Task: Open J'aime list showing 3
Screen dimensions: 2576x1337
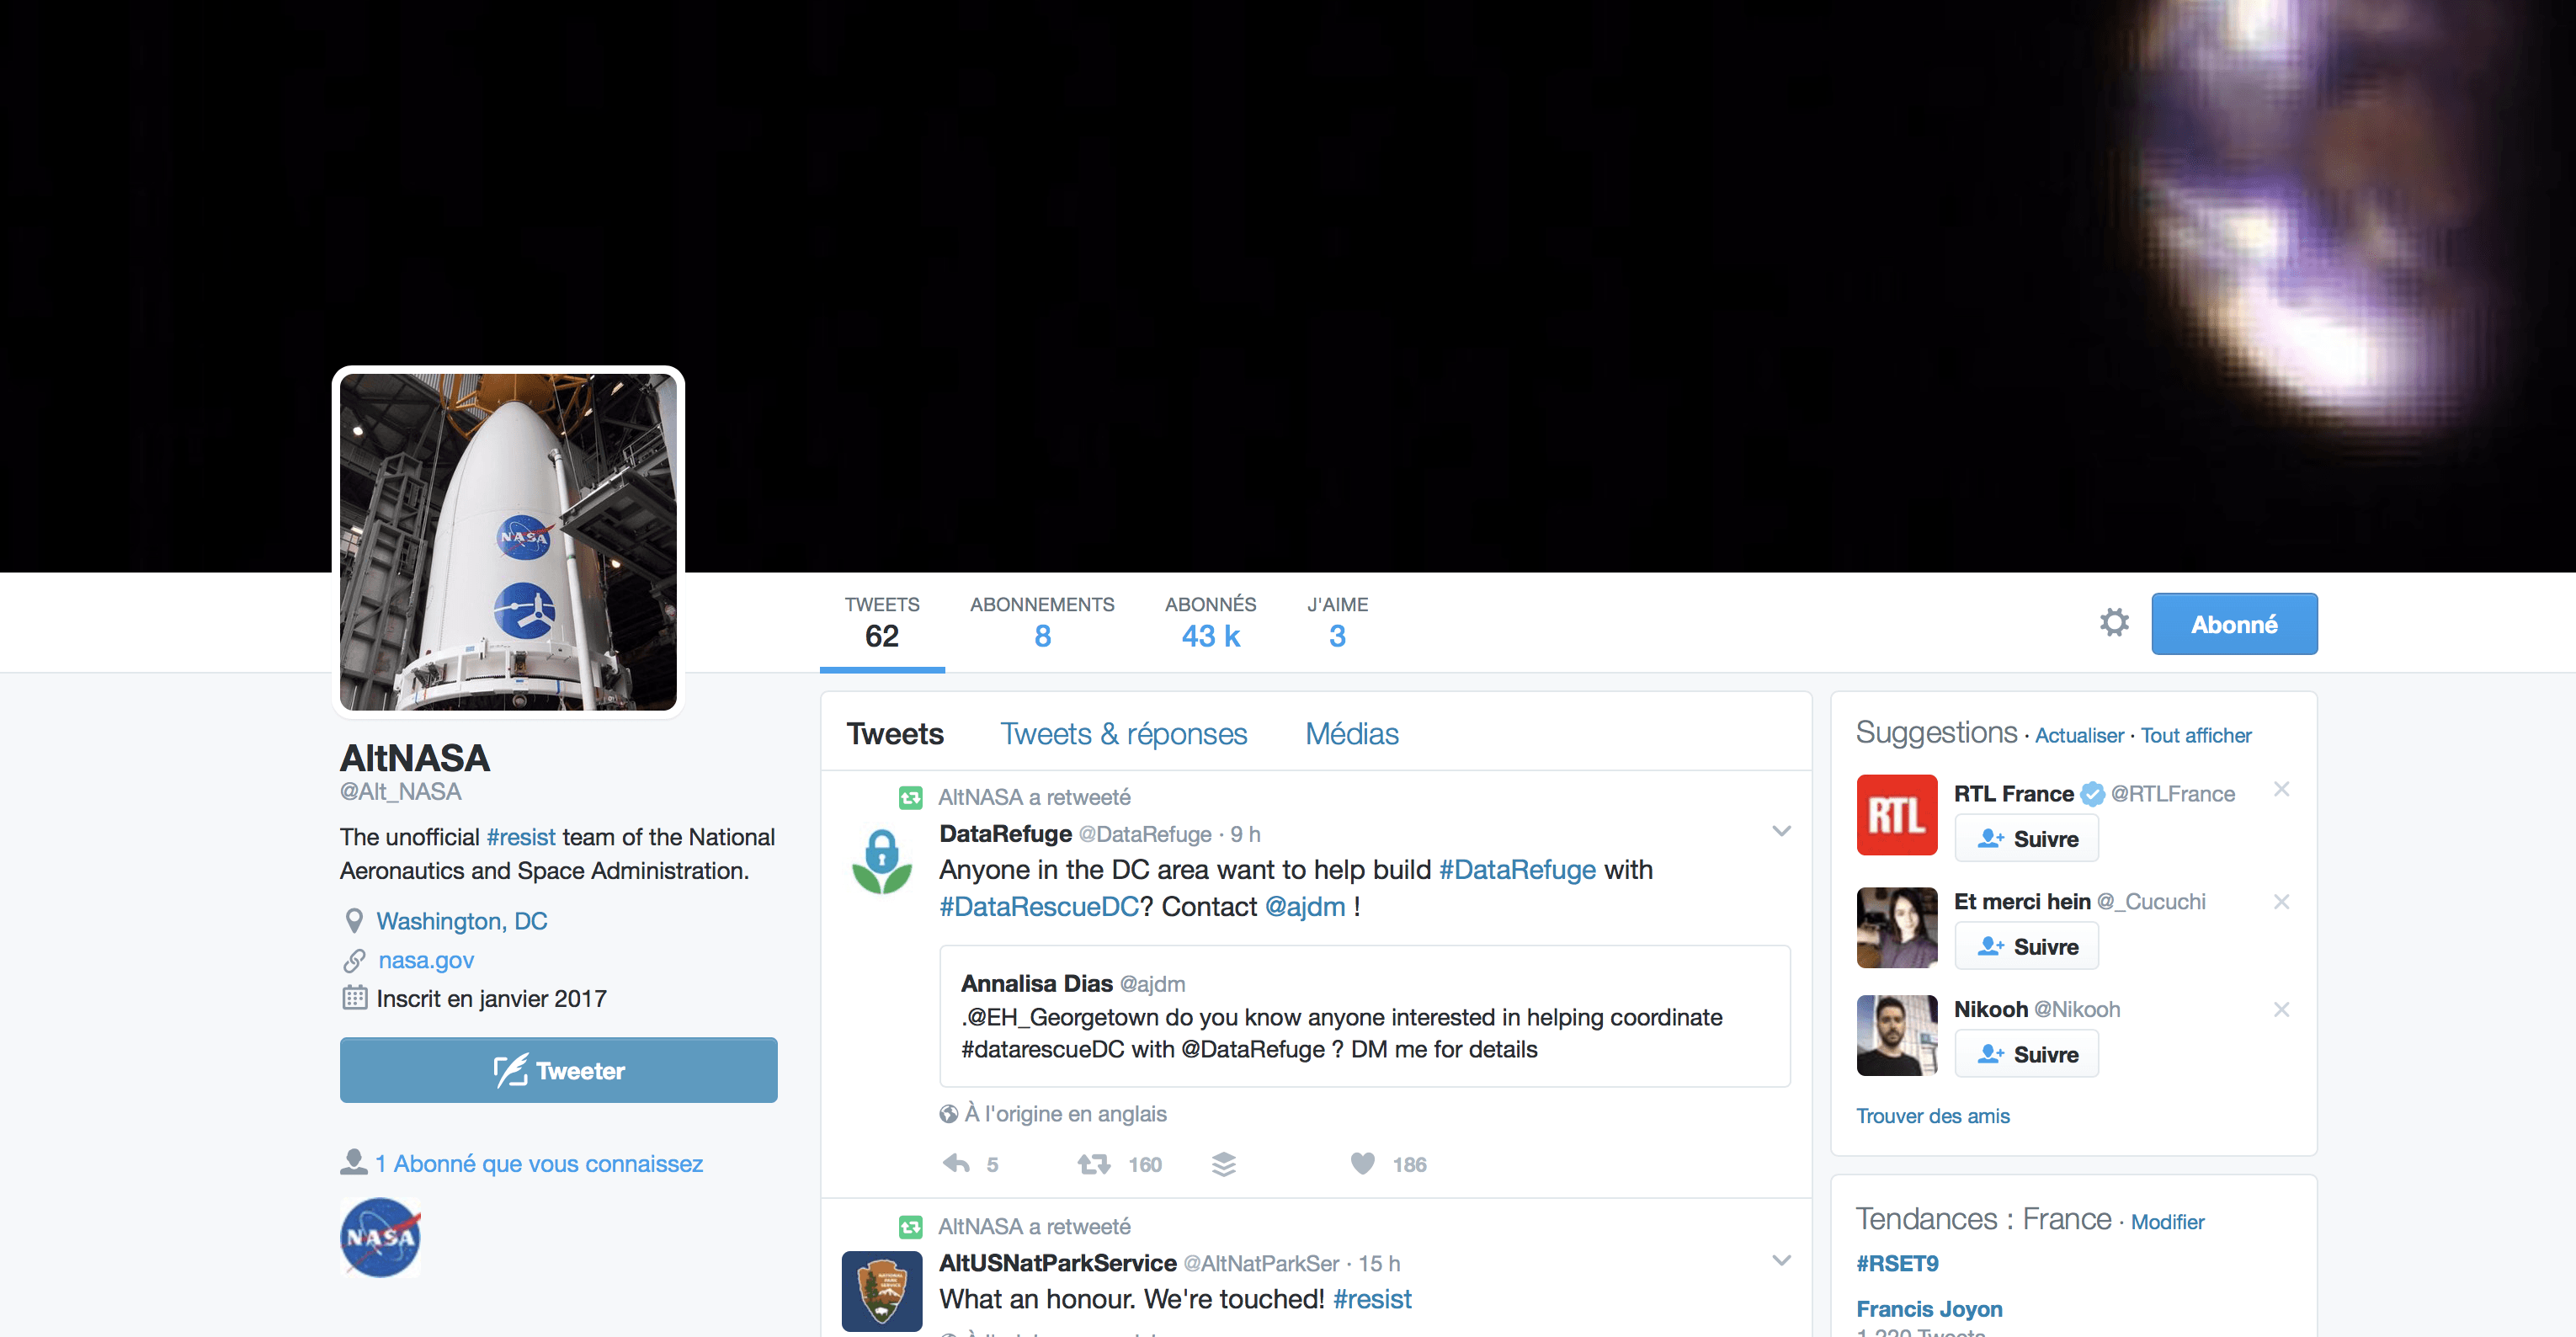Action: (1337, 622)
